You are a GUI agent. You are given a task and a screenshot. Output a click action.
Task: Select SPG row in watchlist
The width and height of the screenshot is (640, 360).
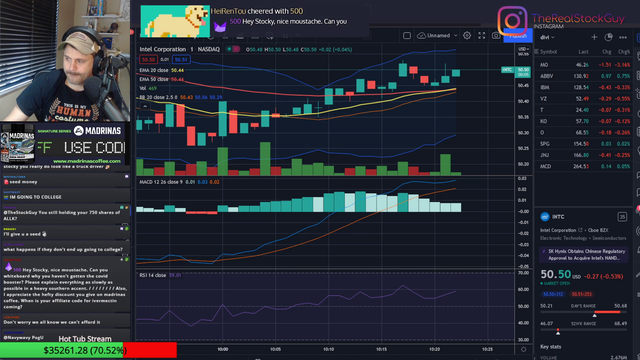click(585, 144)
